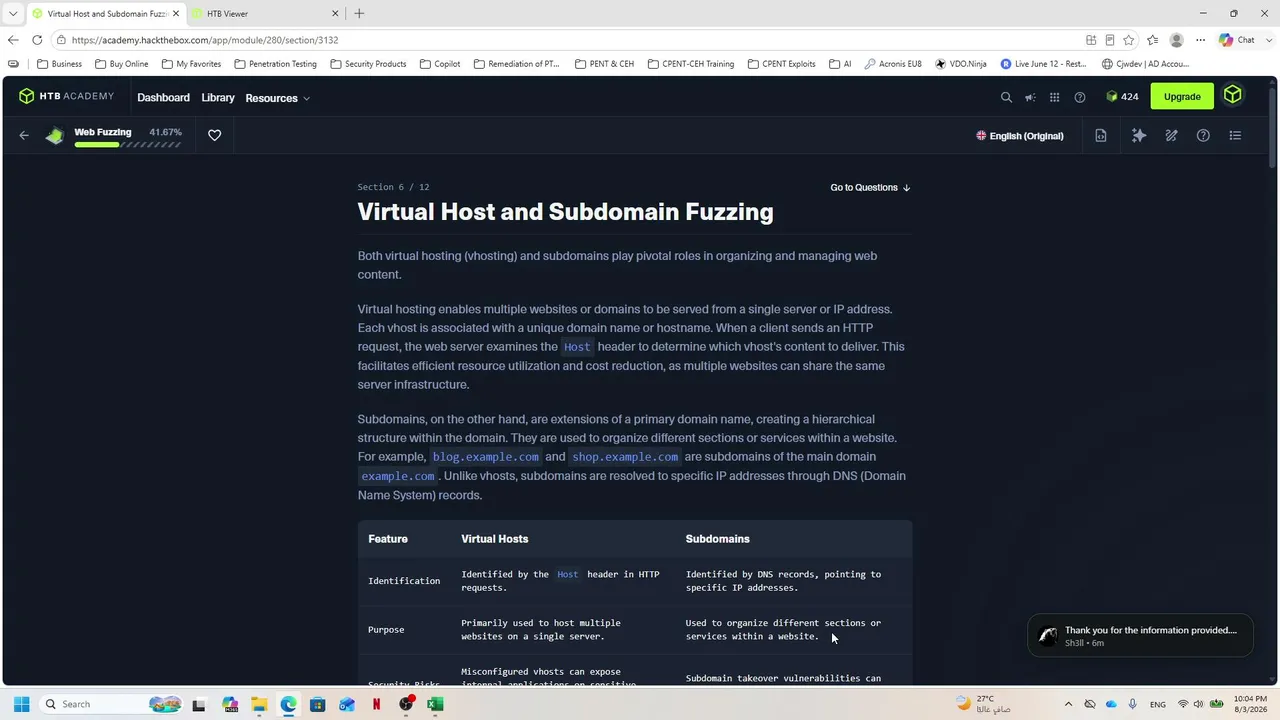Click the Upgrade button
1280x720 pixels.
click(1182, 96)
